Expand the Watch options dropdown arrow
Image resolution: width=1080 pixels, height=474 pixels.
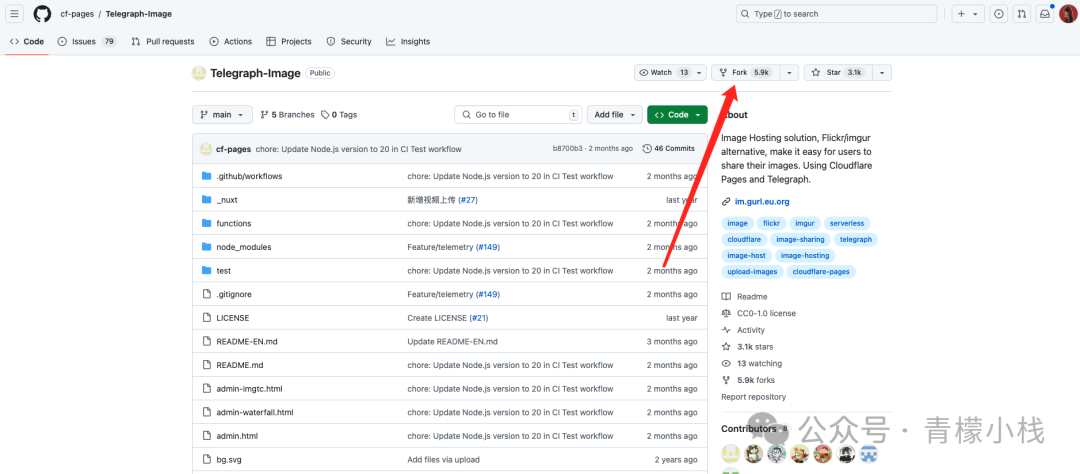[700, 72]
